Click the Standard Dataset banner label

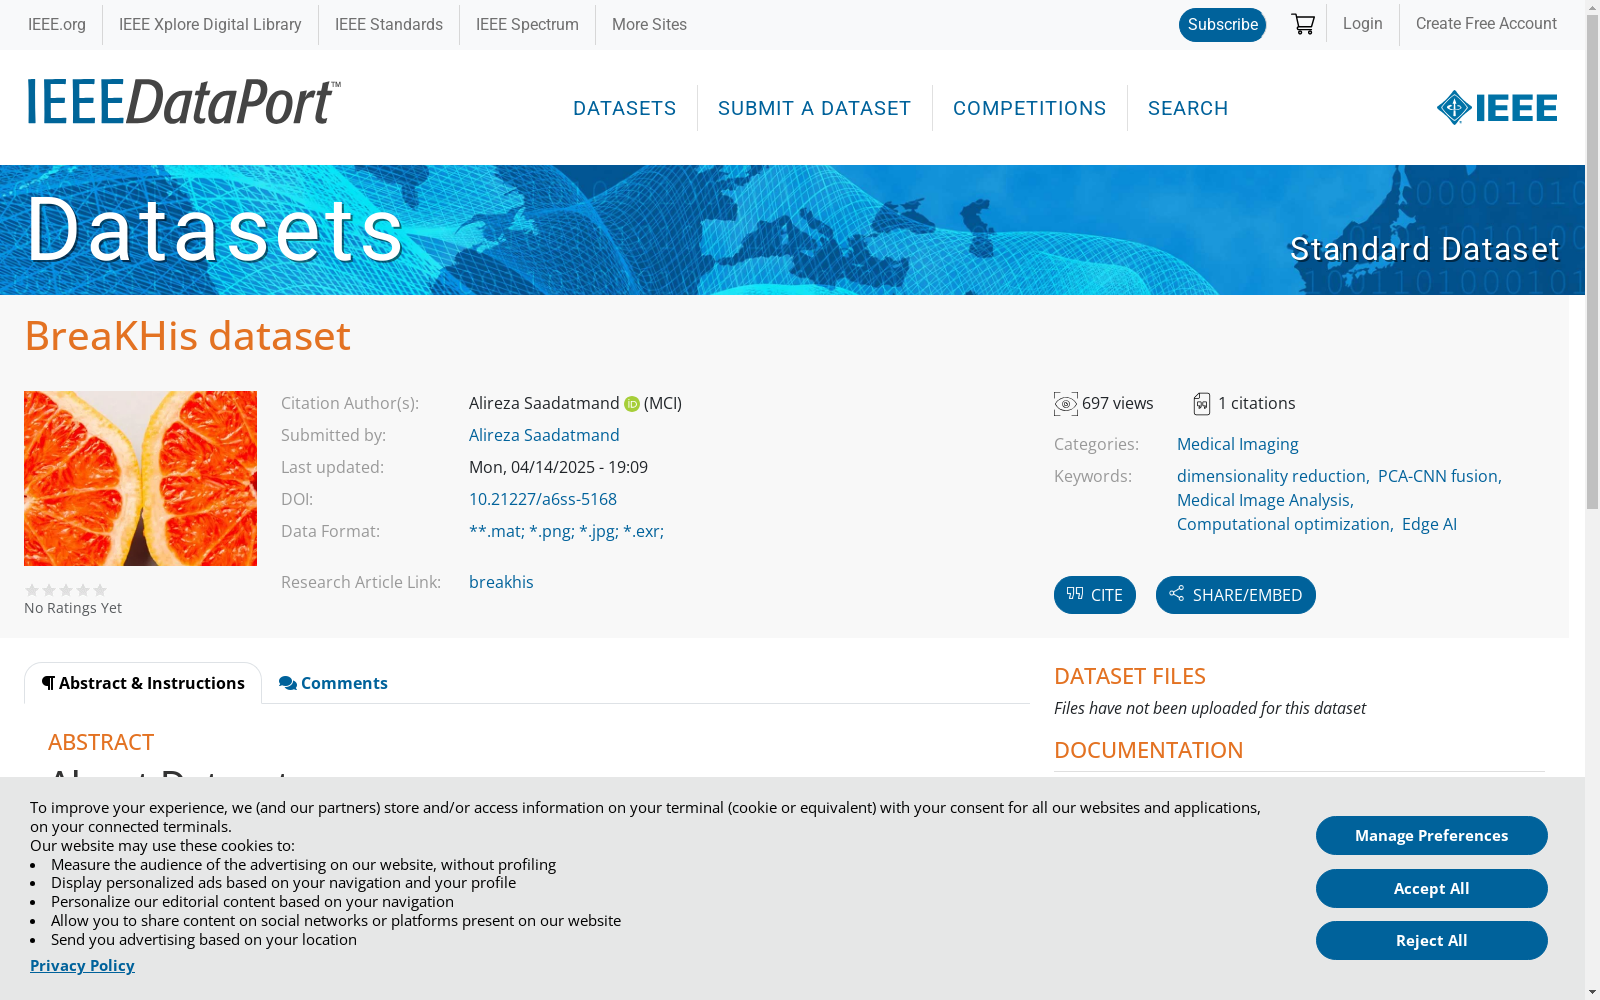click(x=1424, y=249)
